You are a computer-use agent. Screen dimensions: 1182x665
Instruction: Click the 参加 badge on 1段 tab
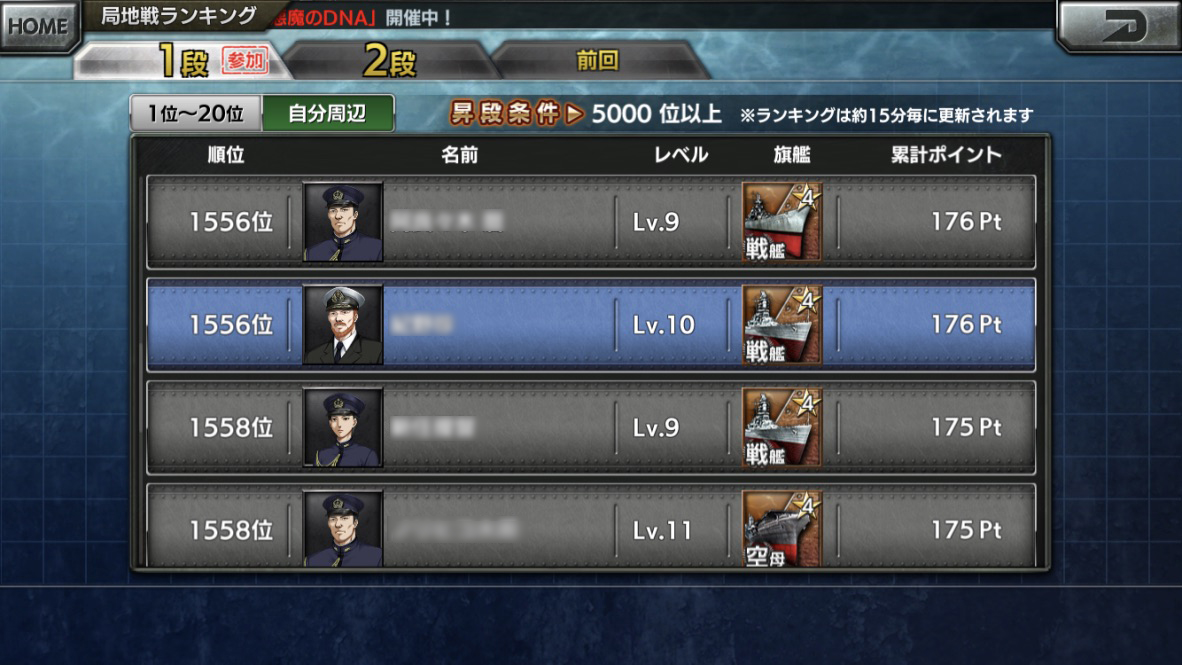pos(245,60)
